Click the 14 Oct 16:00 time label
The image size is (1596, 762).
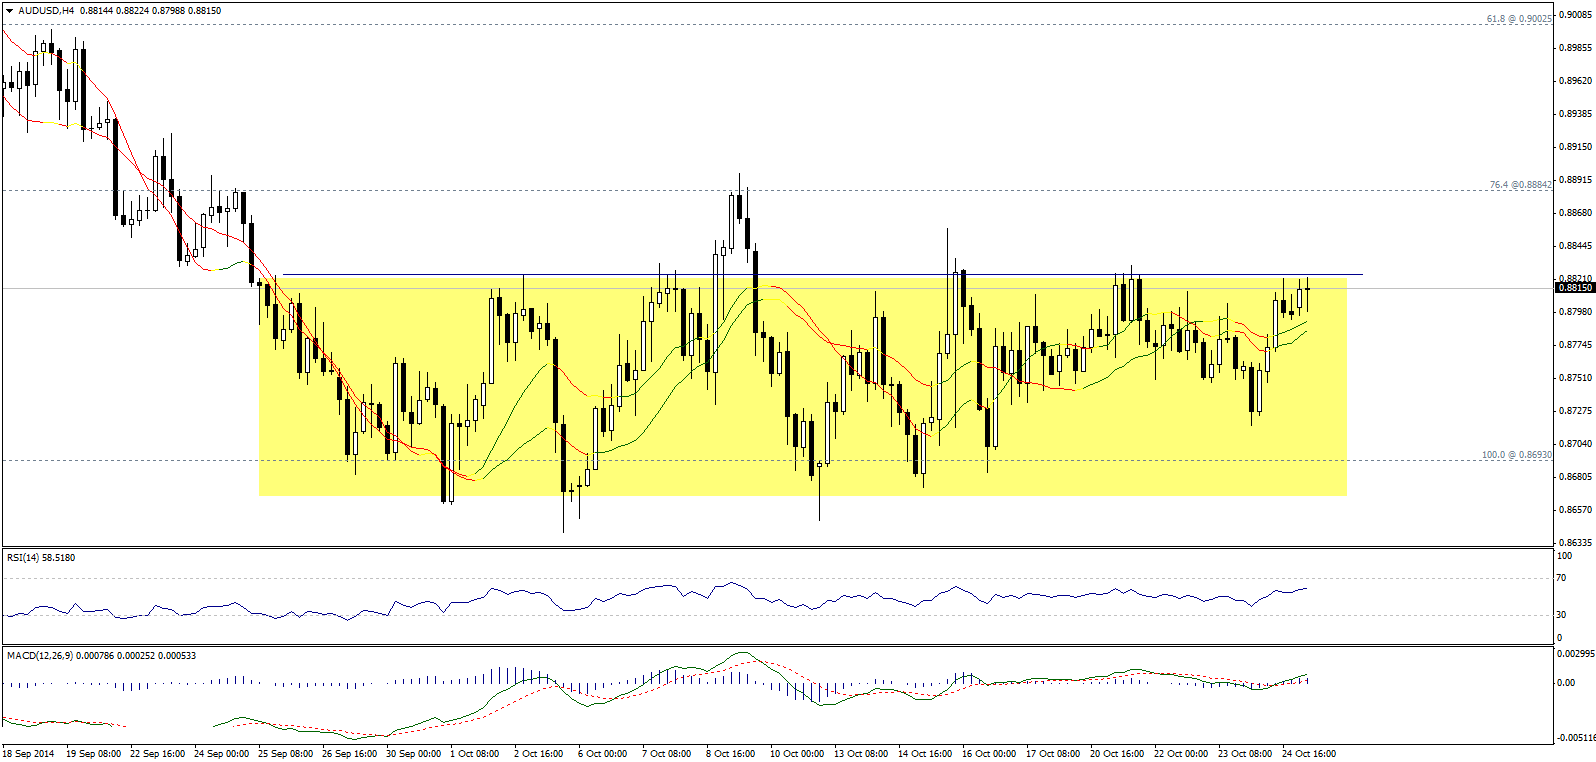pyautogui.click(x=925, y=754)
